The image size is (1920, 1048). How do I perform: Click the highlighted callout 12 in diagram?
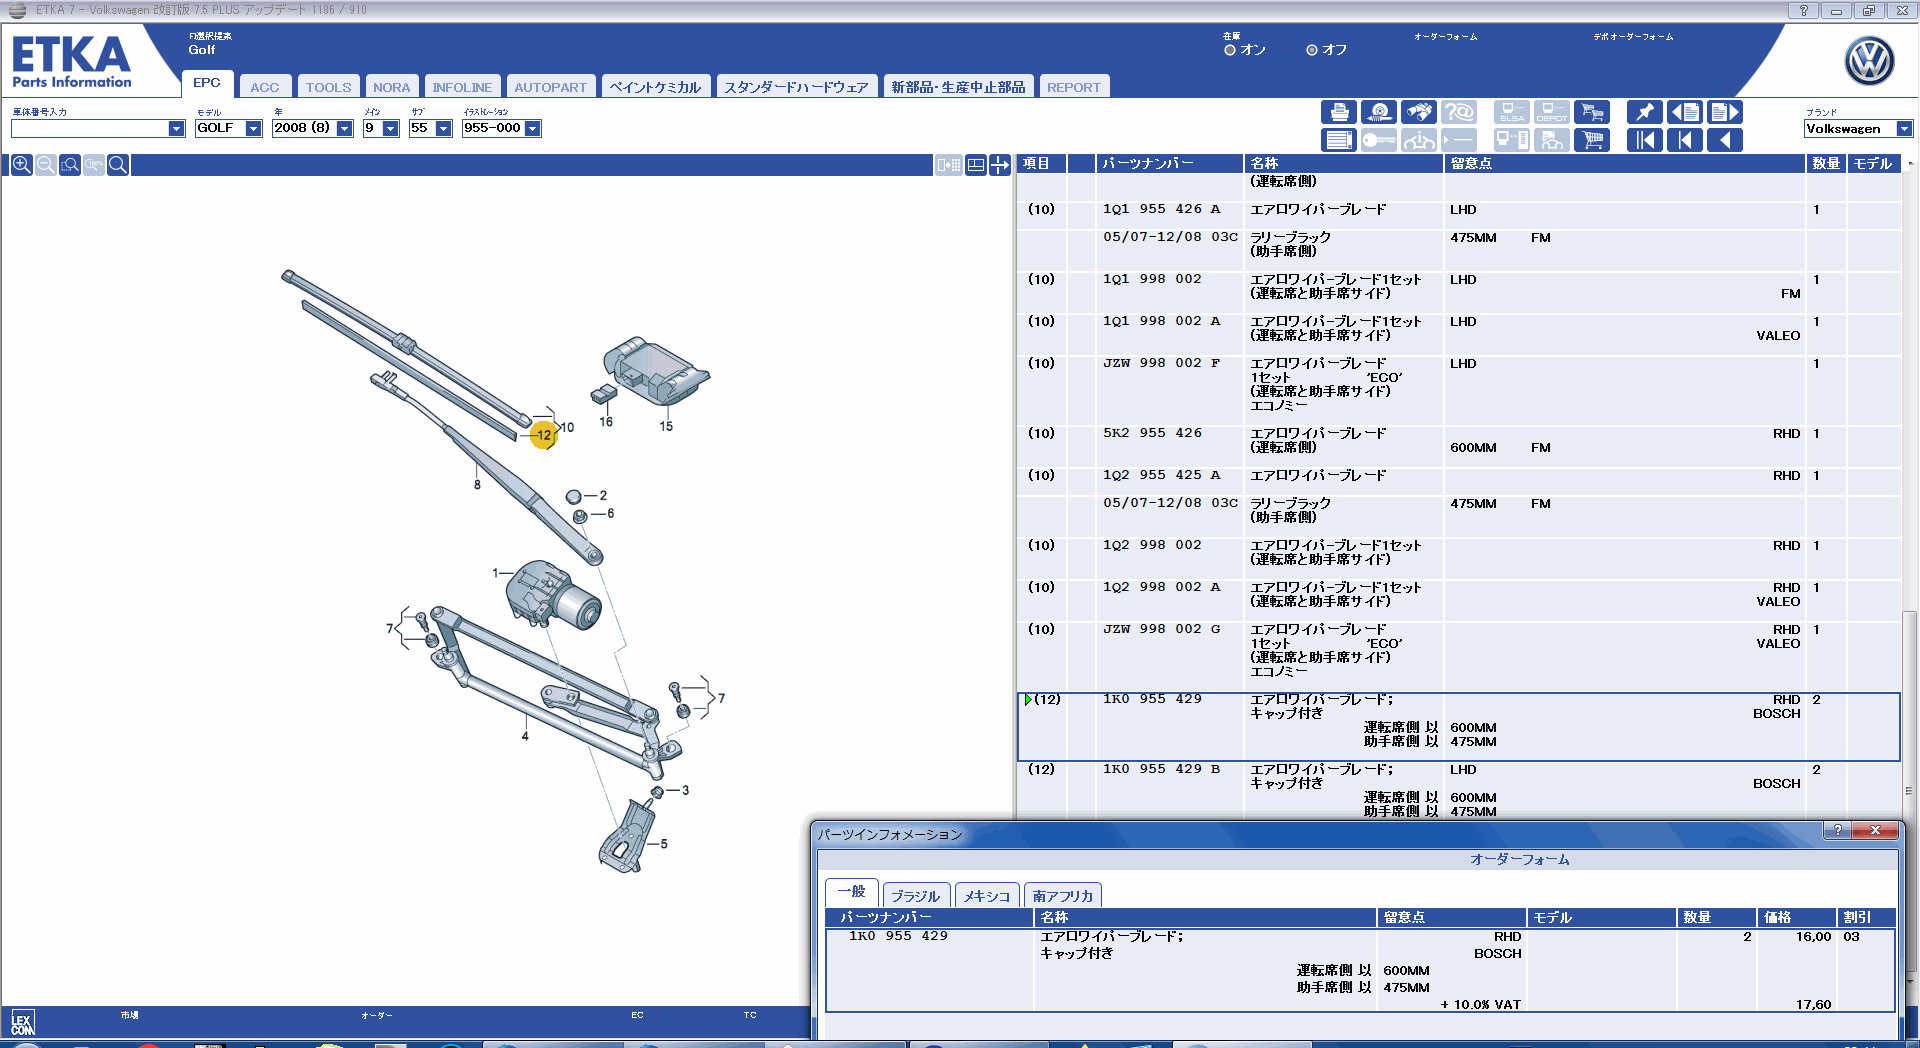[543, 435]
